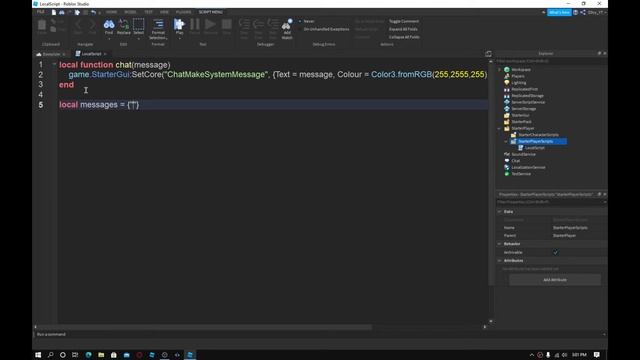Screen dimensions: 640x360
Task: Select the LocalScript document tab
Action: click(x=91, y=54)
